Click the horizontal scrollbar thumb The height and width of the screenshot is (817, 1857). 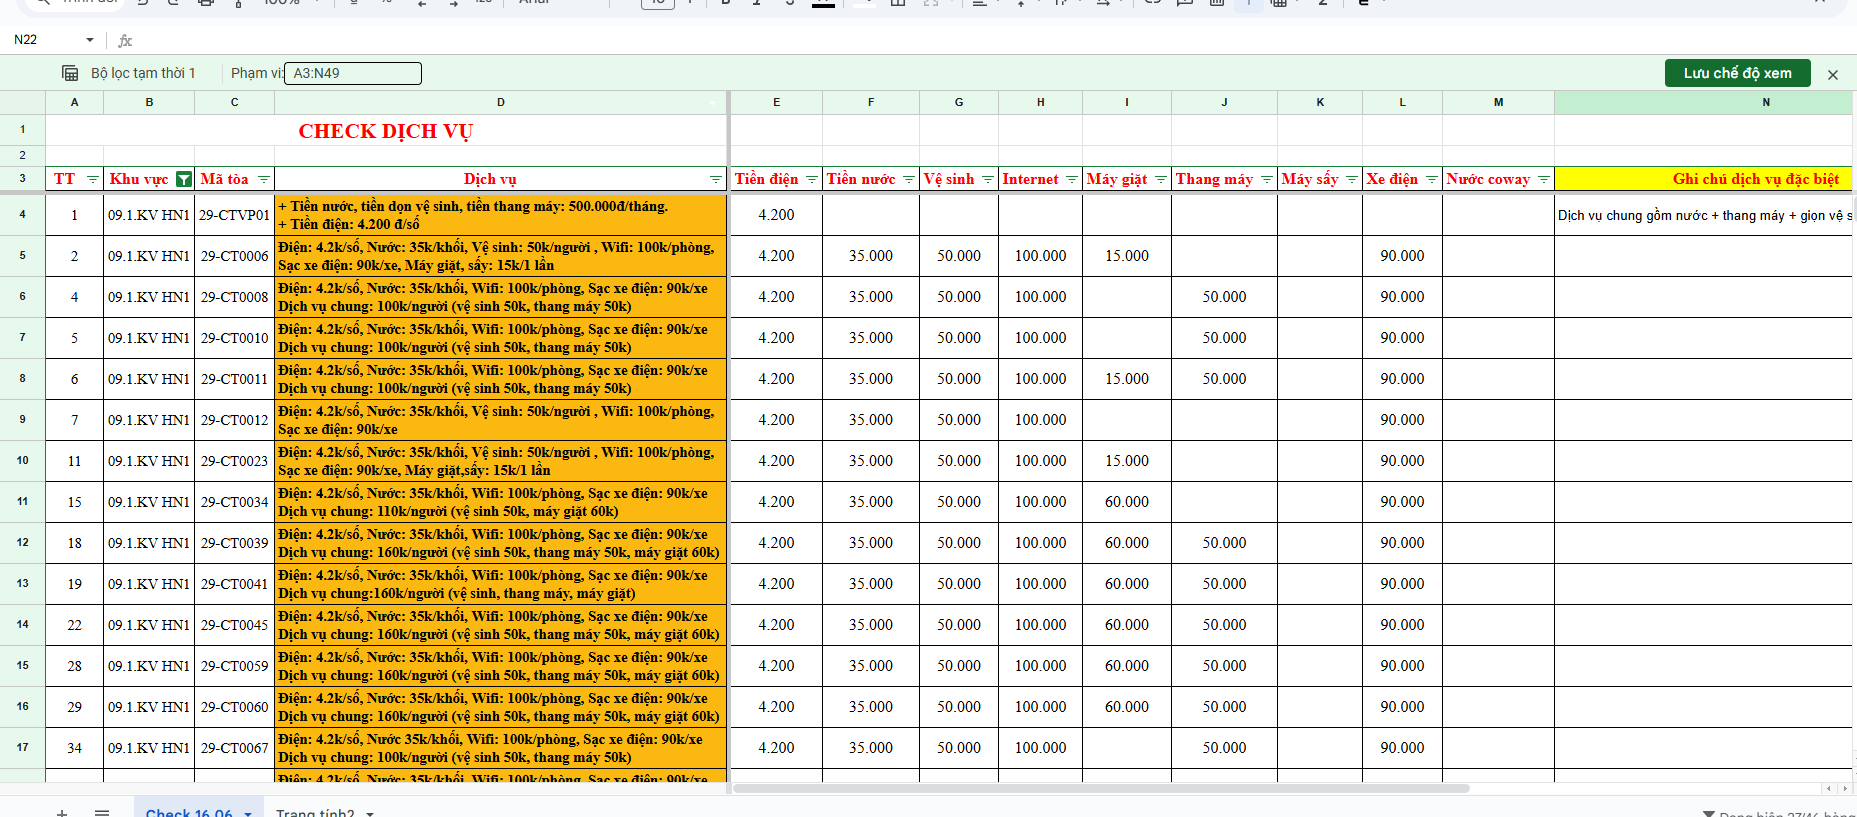click(1100, 788)
